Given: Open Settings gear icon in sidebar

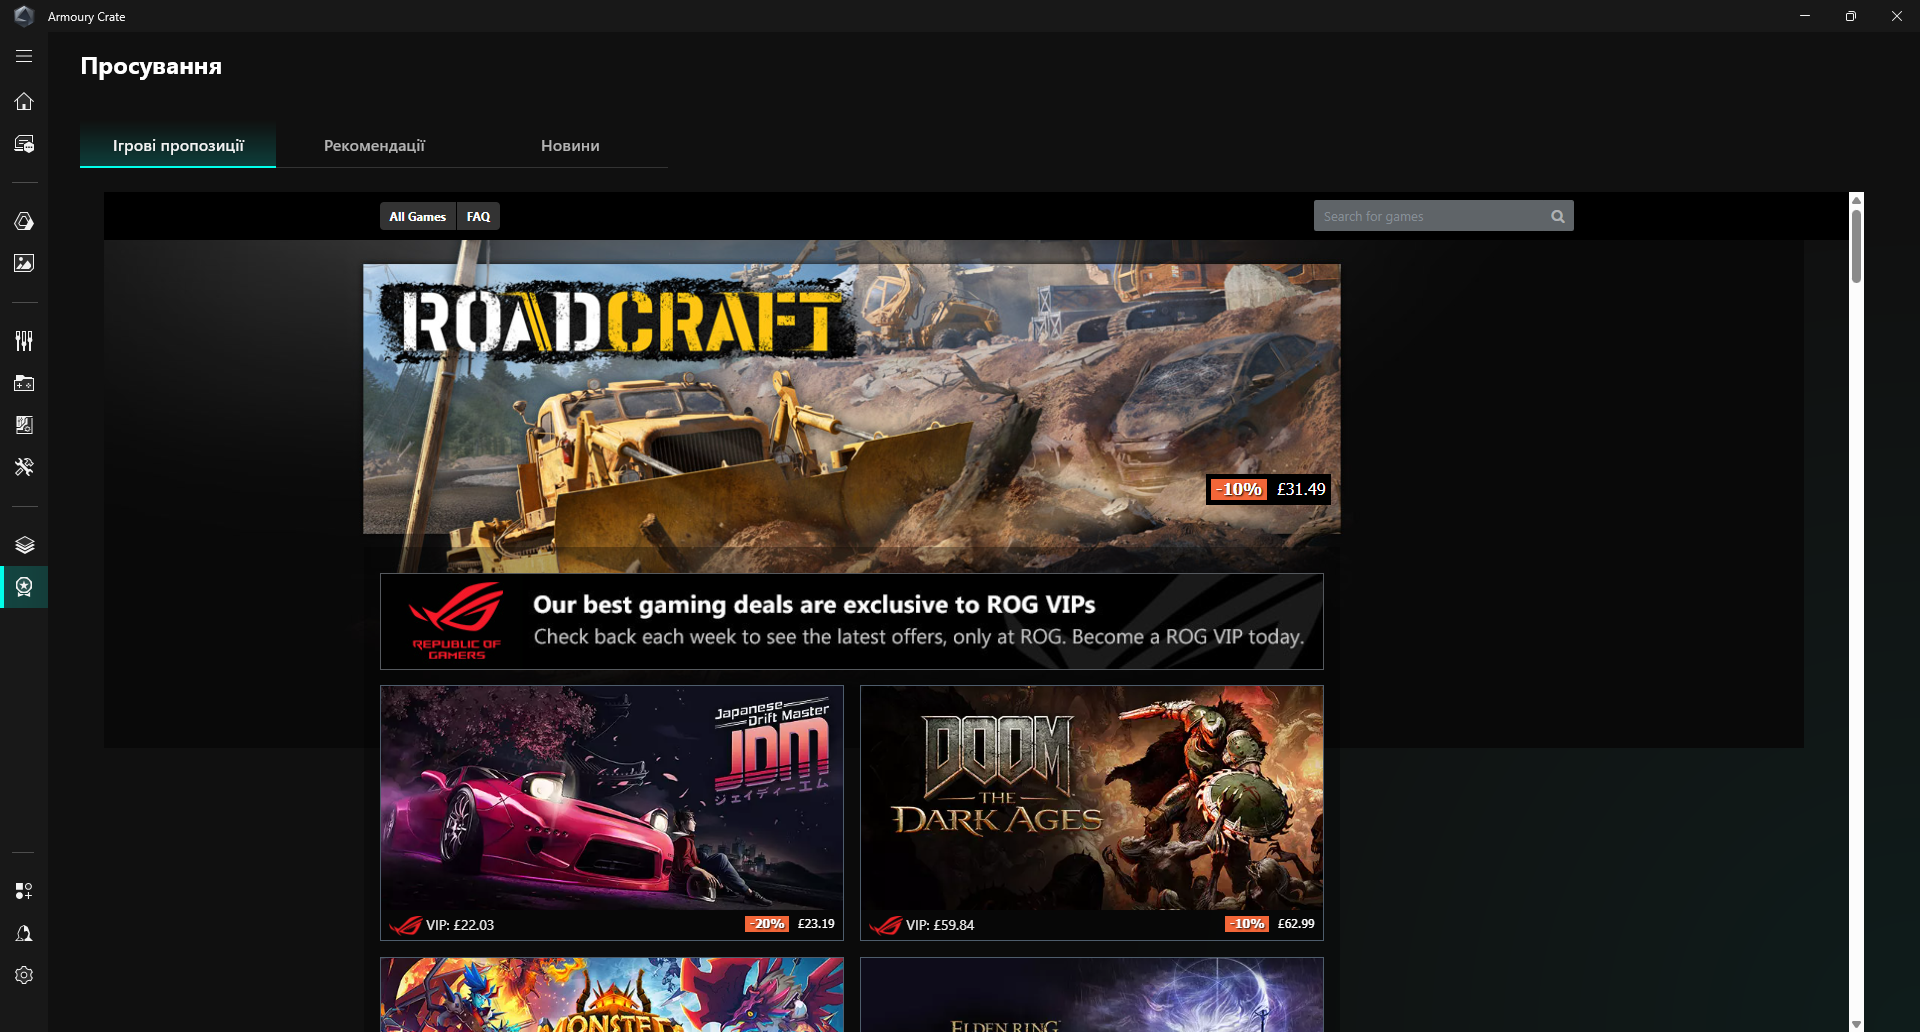Looking at the screenshot, I should coord(24,975).
